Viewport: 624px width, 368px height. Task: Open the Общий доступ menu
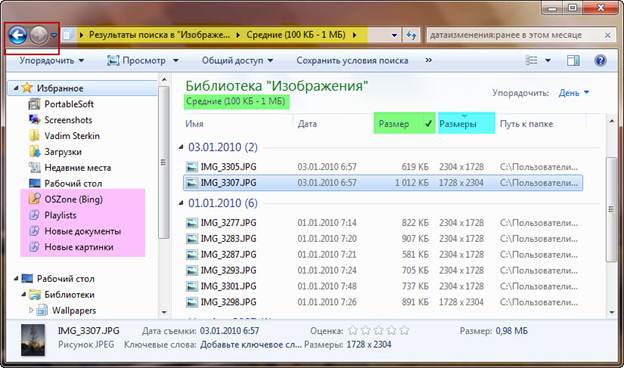pos(237,60)
